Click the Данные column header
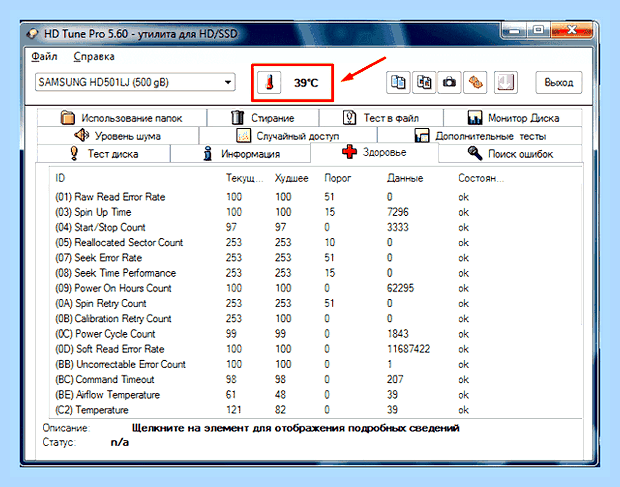The image size is (620, 487). tap(405, 178)
